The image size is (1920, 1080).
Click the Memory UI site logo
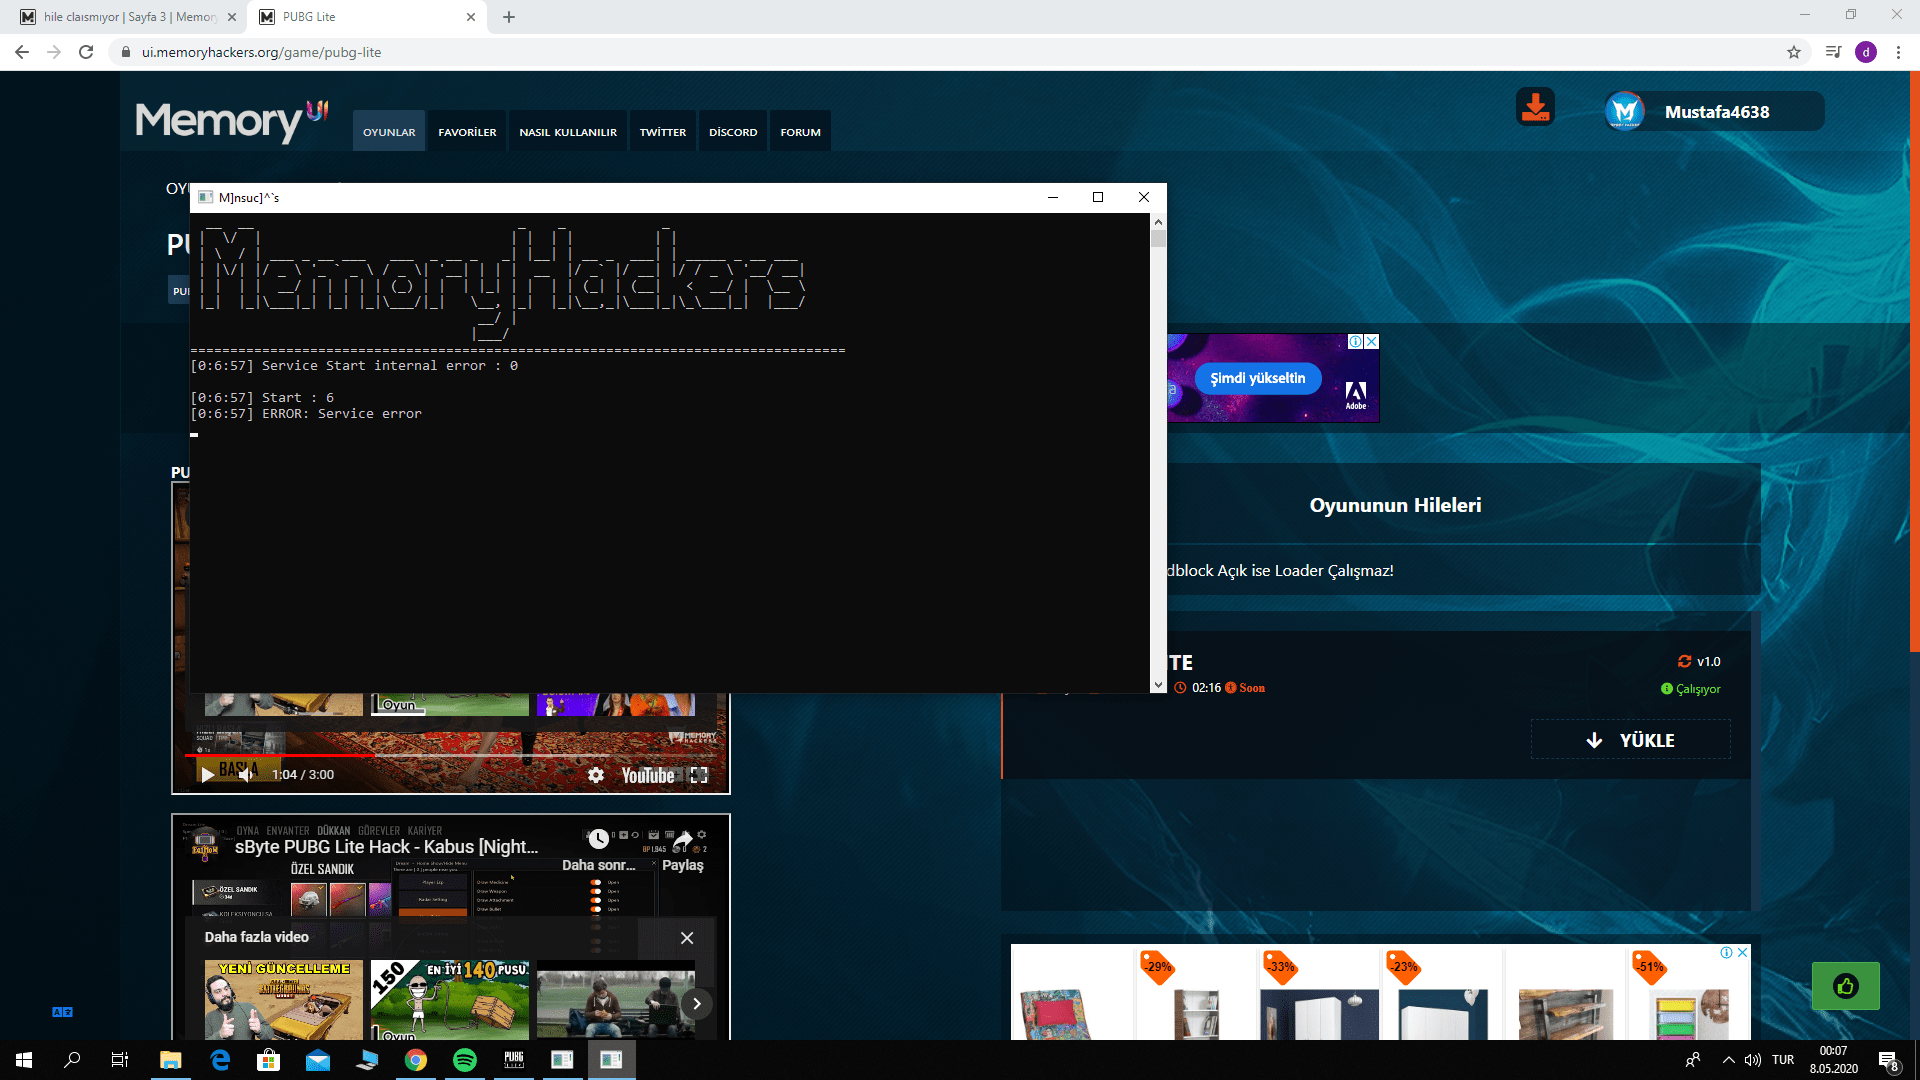pyautogui.click(x=231, y=121)
